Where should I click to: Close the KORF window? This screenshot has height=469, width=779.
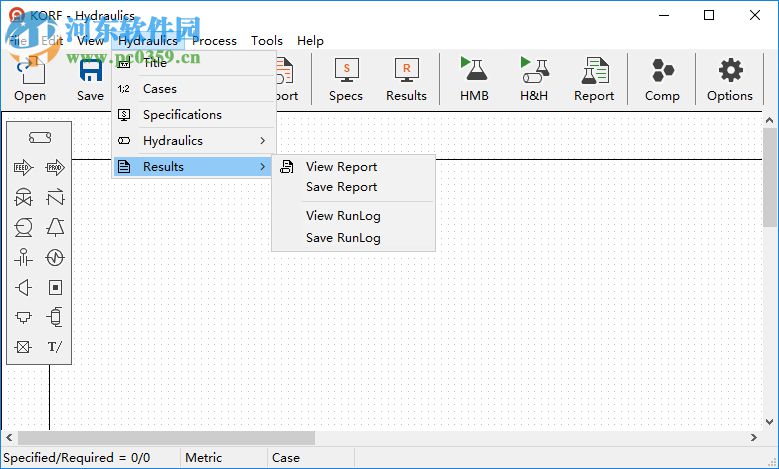755,15
